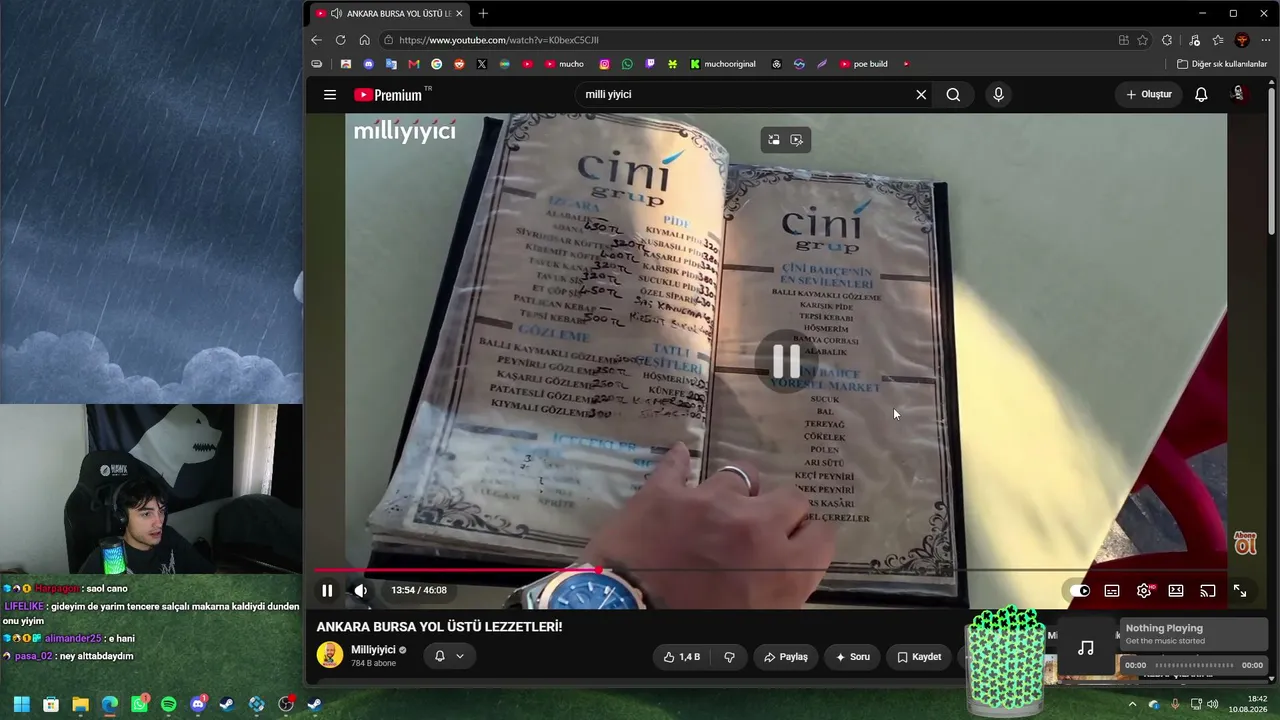Open File Explorer from the taskbar
Viewport: 1280px width, 720px height.
pyautogui.click(x=80, y=704)
